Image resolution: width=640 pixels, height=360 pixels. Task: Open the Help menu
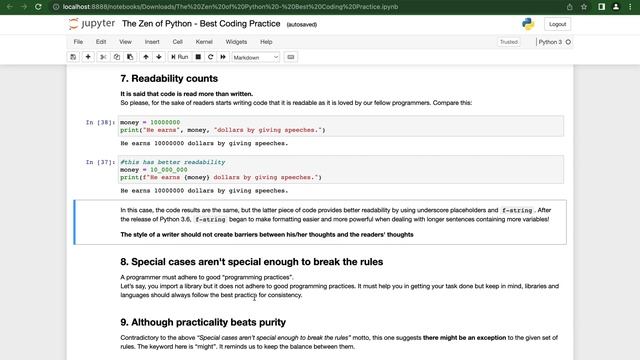266,42
